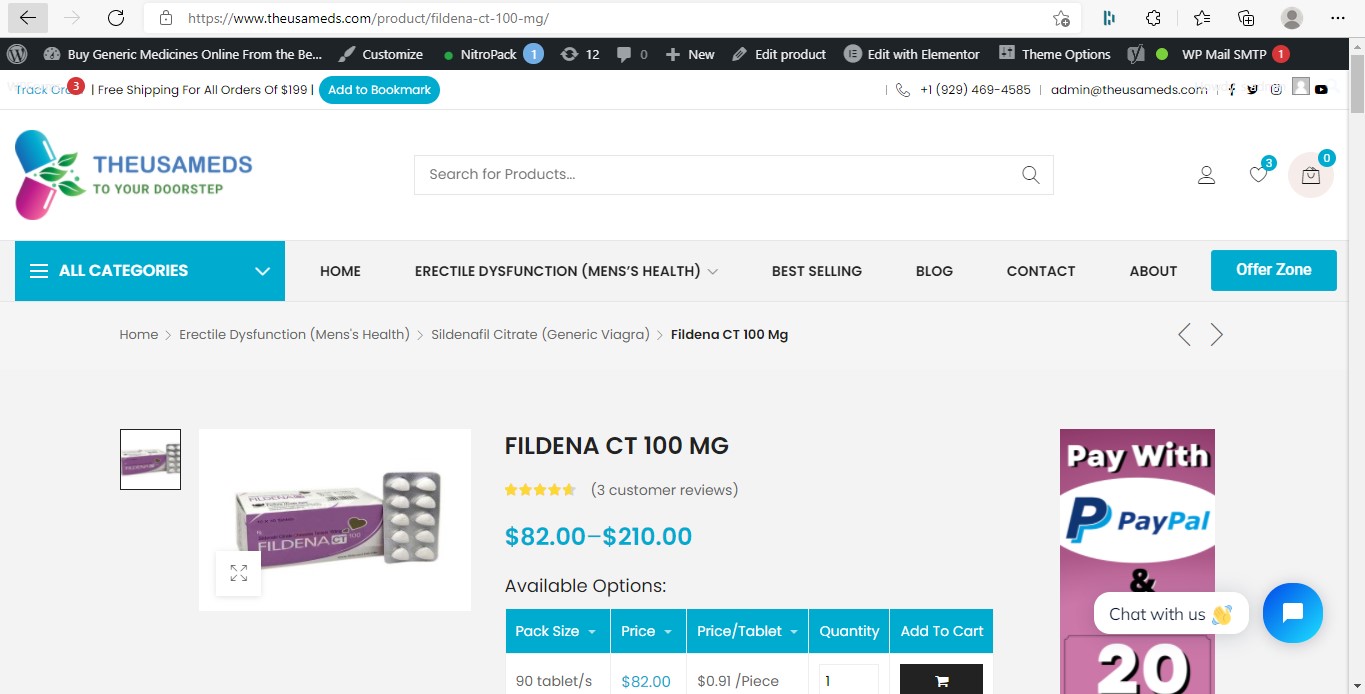Open the user account icon
This screenshot has width=1365, height=694.
point(1206,175)
